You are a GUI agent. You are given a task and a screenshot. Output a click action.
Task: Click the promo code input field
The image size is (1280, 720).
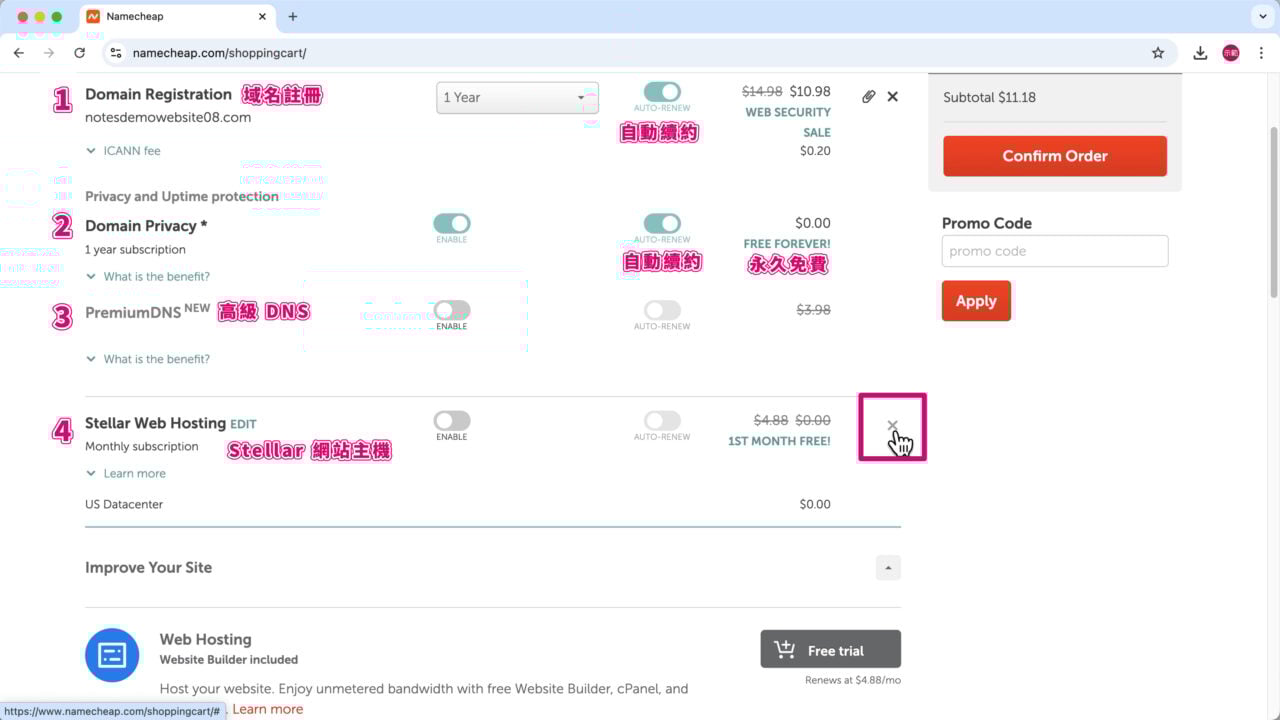pos(1054,251)
